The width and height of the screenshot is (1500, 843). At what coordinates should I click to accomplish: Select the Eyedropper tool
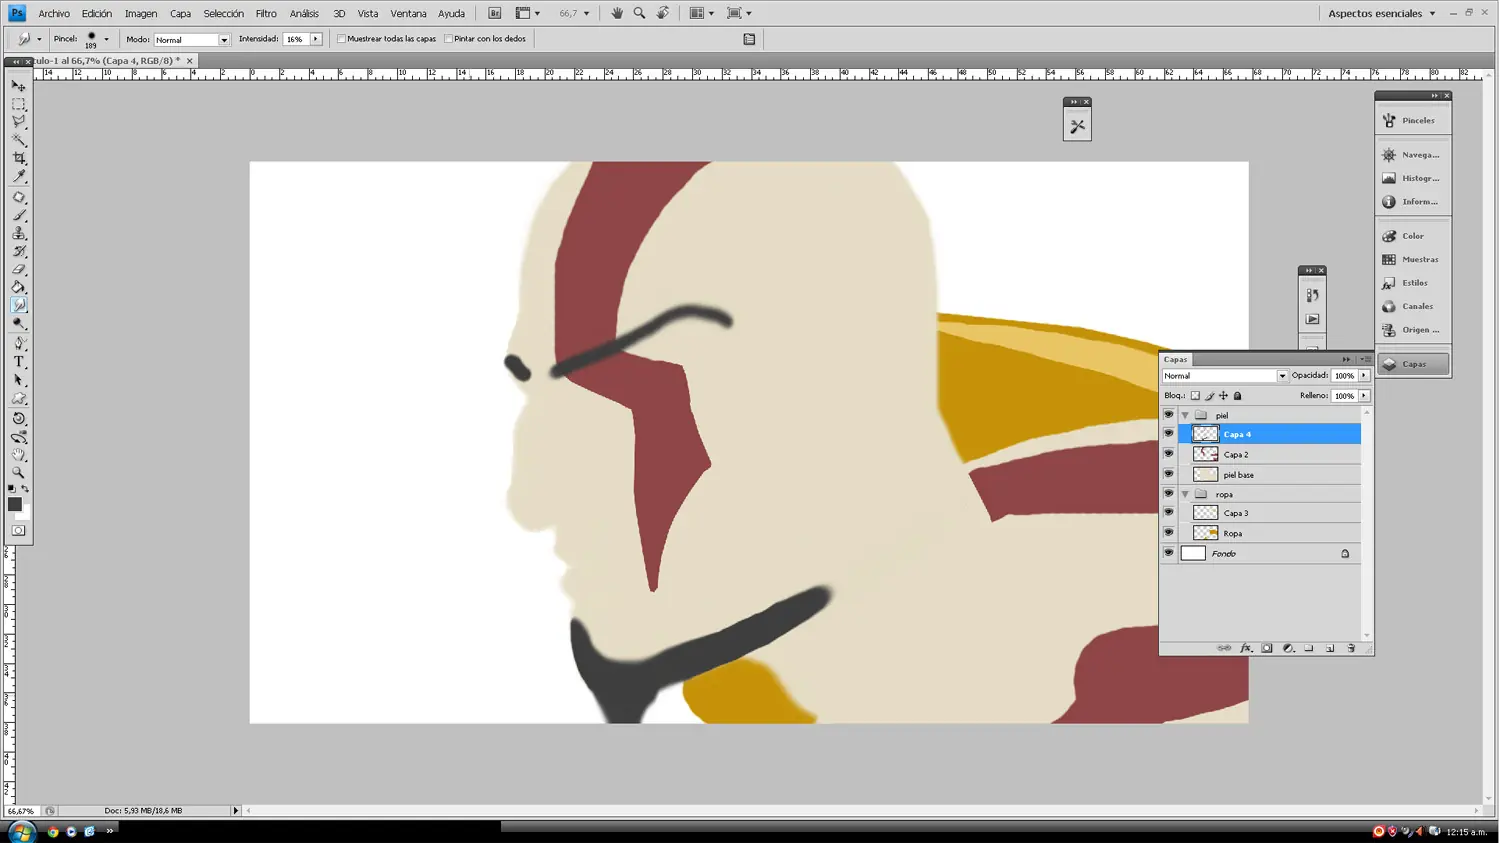(x=18, y=176)
